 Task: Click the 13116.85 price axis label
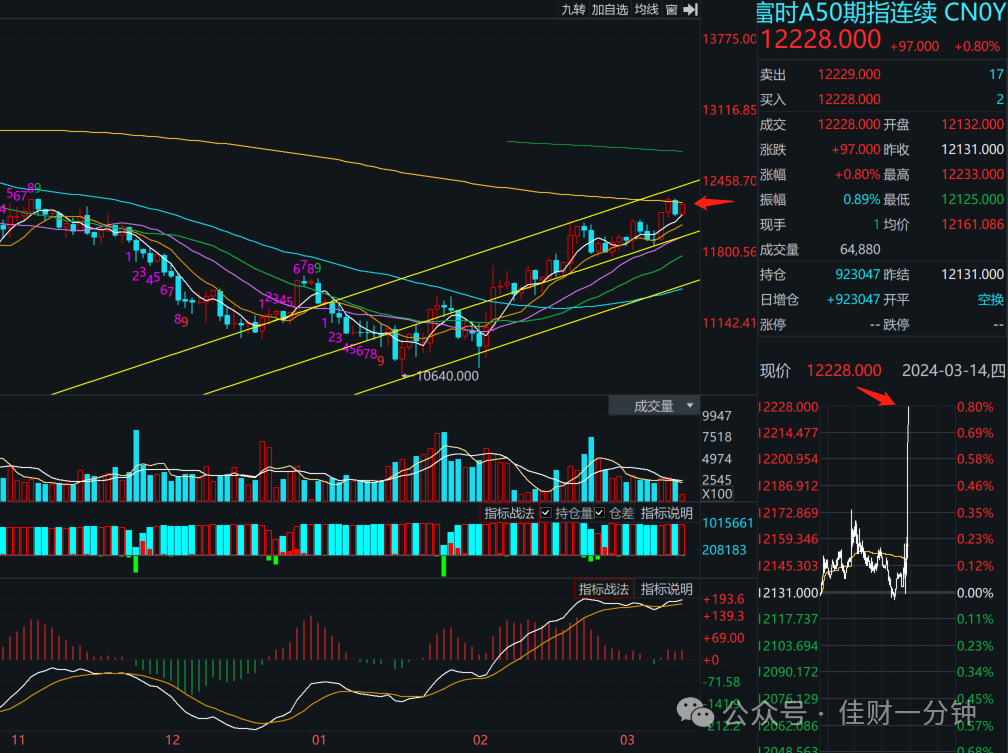tap(729, 110)
